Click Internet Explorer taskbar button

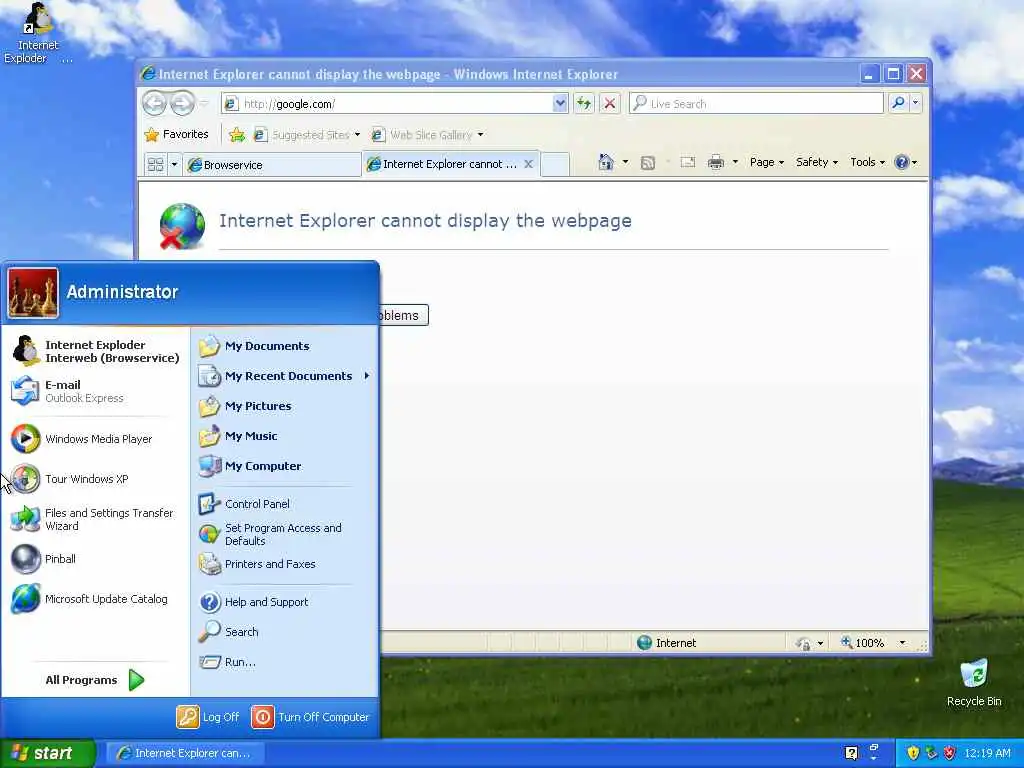point(185,753)
